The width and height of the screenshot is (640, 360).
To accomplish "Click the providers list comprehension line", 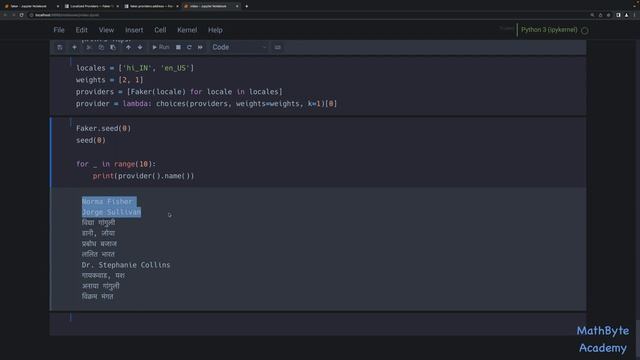I will click(x=179, y=92).
